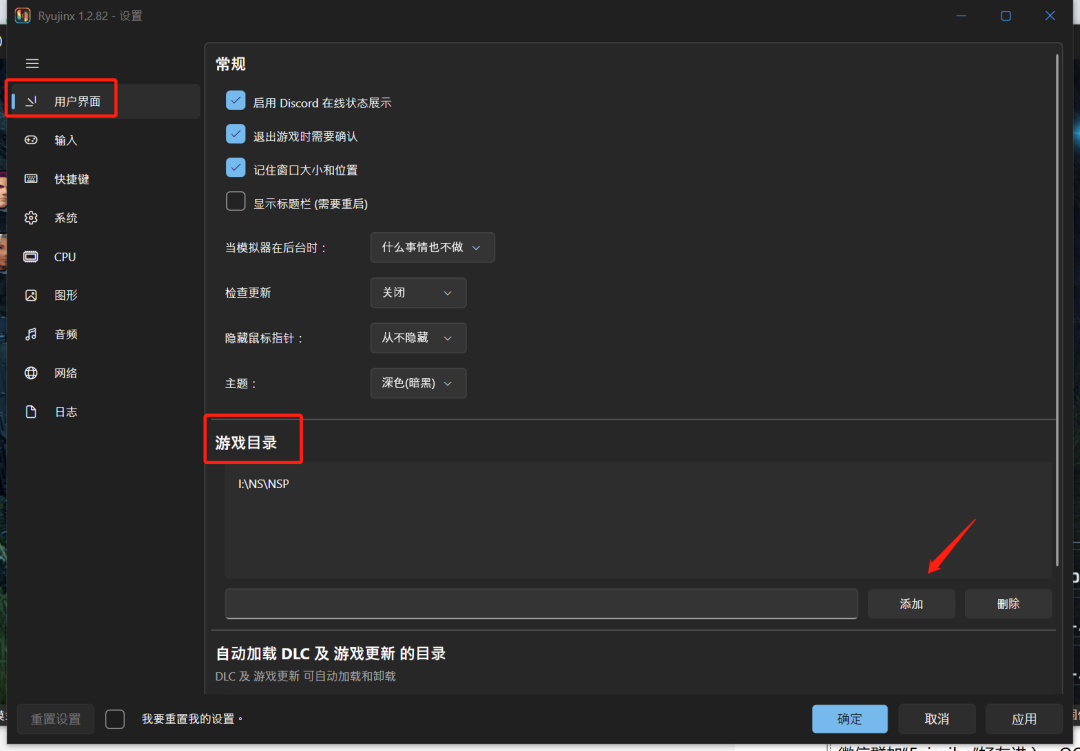Click the game directory path input field
Viewport: 1080px width, 751px height.
541,604
